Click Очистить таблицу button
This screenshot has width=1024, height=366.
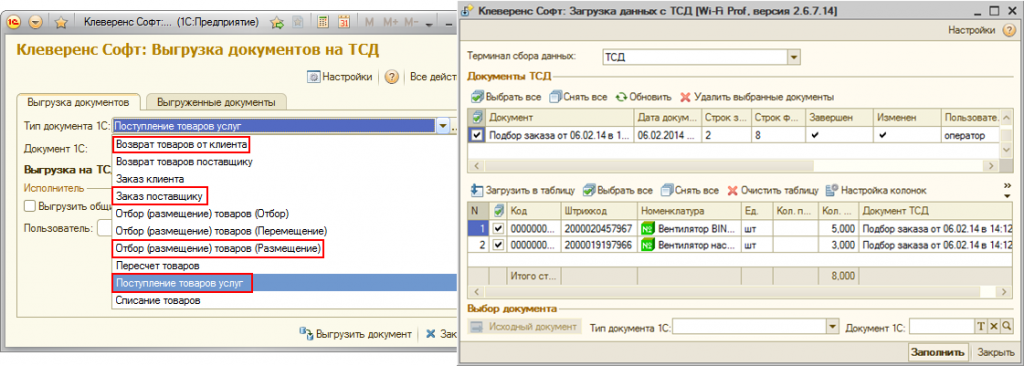(773, 191)
